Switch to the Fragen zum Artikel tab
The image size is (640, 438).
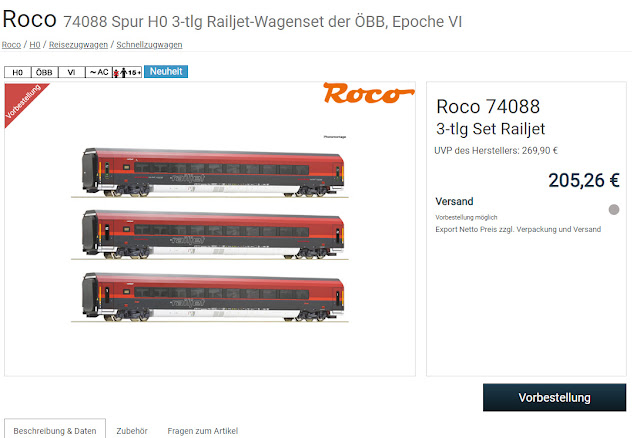202,431
